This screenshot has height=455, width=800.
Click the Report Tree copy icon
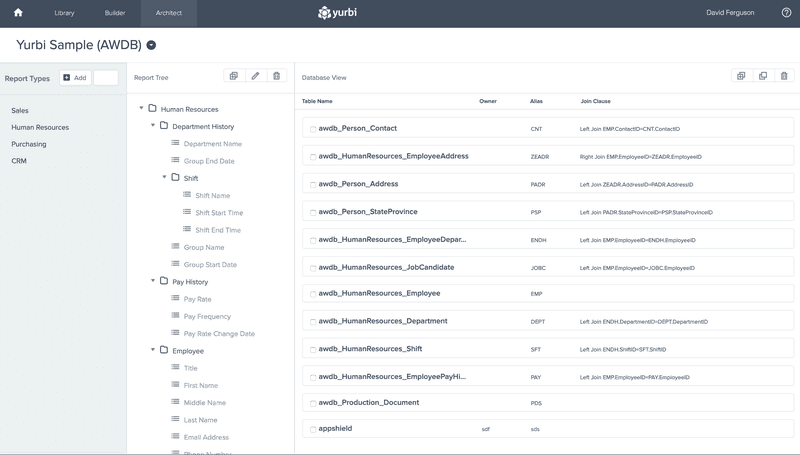tap(234, 76)
